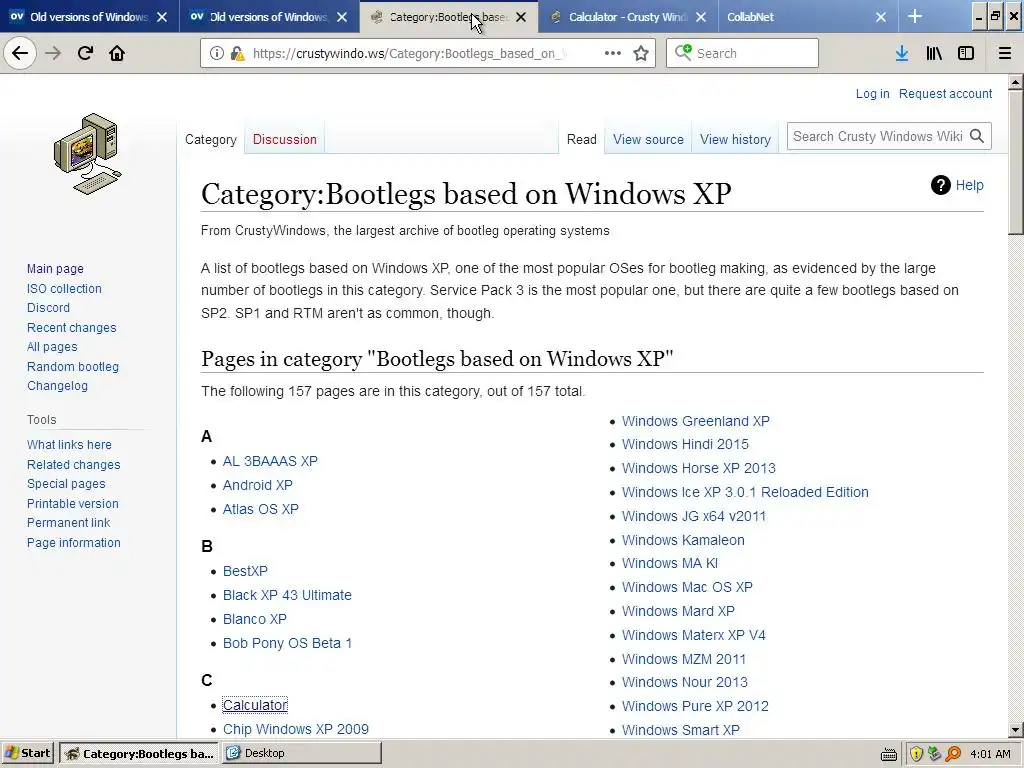The height and width of the screenshot is (768, 1024).
Task: Open the Firefox hamburger menu
Action: pos(1005,53)
